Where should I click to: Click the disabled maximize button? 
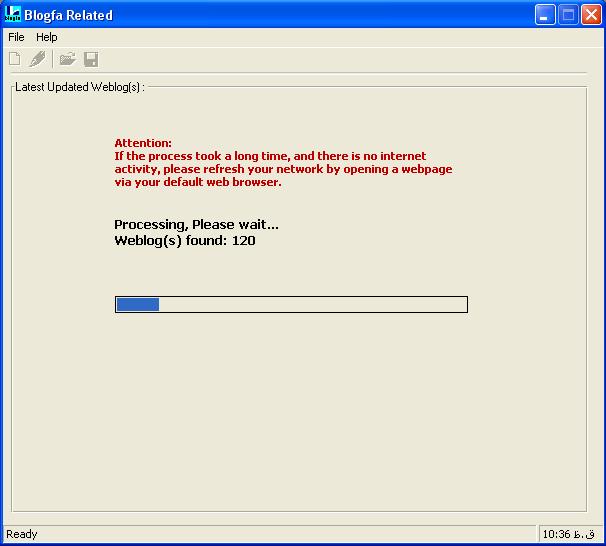click(568, 15)
